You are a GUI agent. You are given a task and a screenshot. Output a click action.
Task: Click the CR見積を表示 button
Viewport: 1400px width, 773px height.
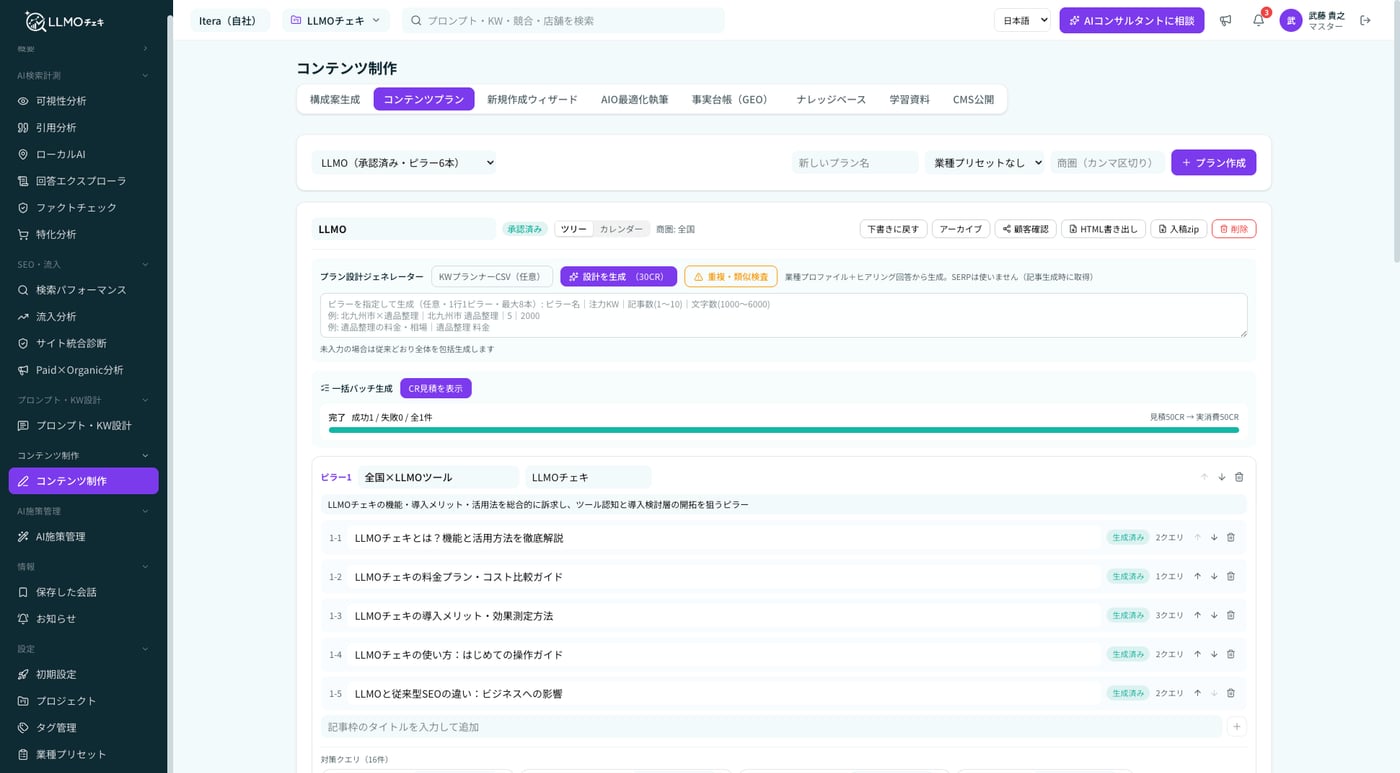pos(435,388)
